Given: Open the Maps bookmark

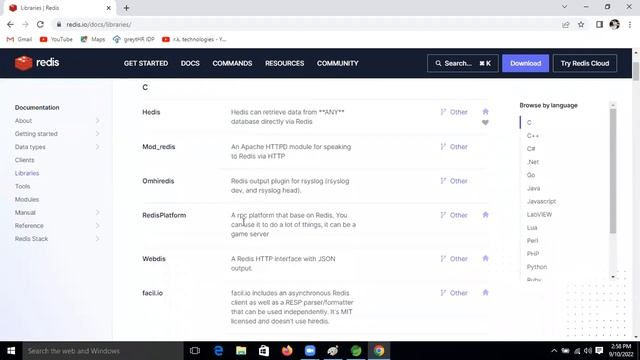Looking at the screenshot, I should click(93, 39).
